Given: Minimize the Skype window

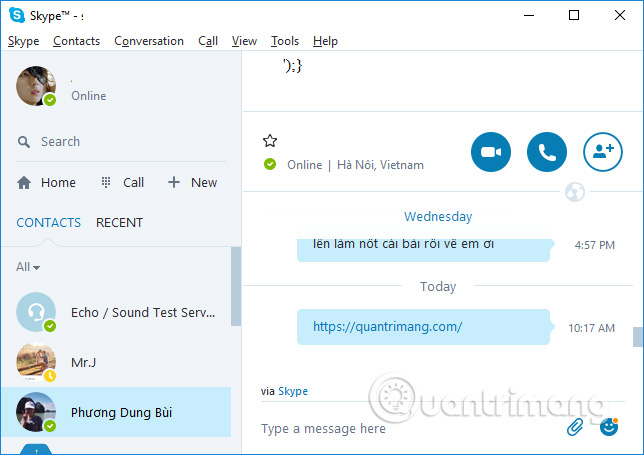Looking at the screenshot, I should tap(529, 15).
